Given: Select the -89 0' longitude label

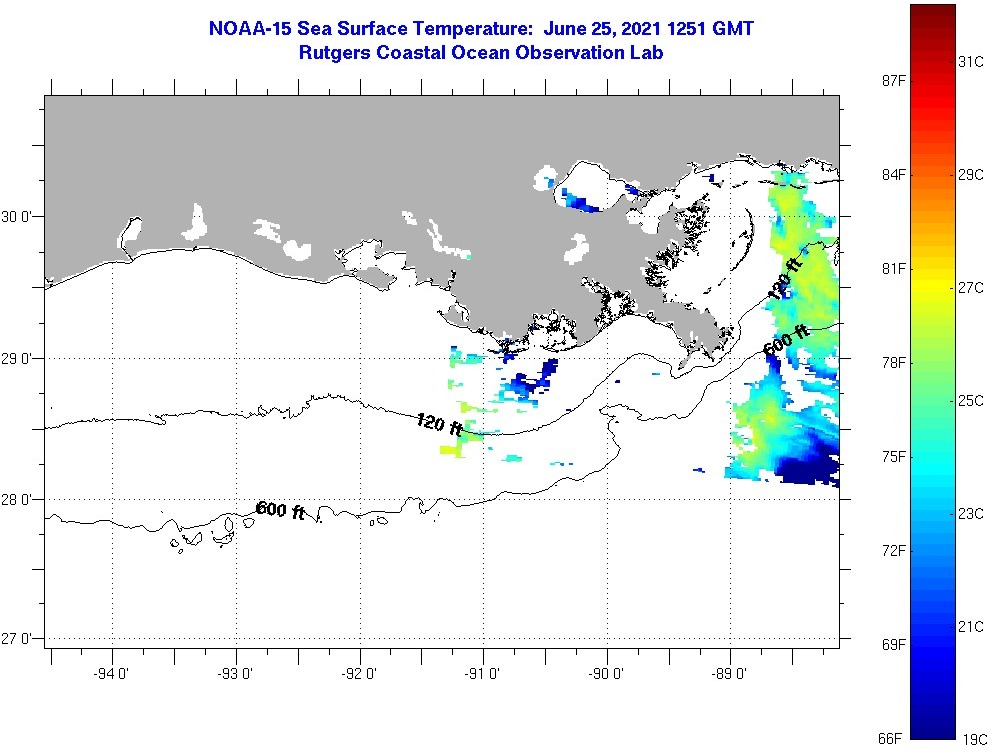Looking at the screenshot, I should (x=729, y=674).
